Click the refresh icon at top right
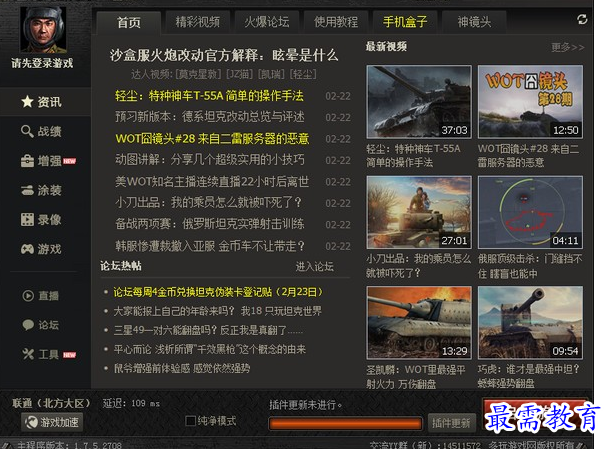 [582, 19]
